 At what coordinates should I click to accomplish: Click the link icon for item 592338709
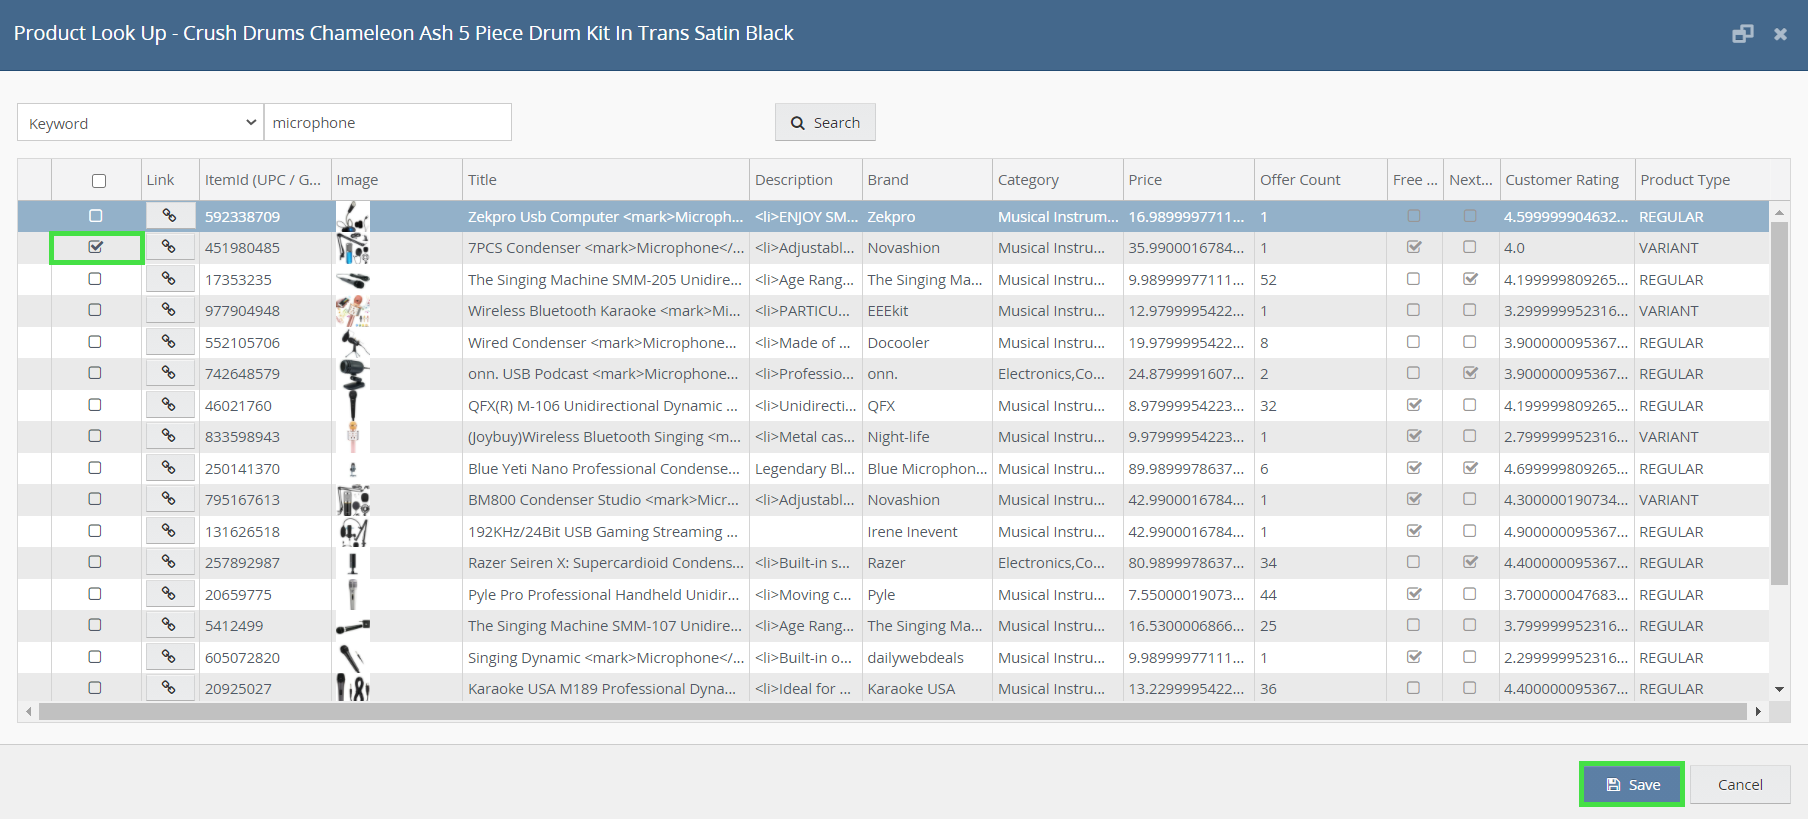[x=169, y=216]
